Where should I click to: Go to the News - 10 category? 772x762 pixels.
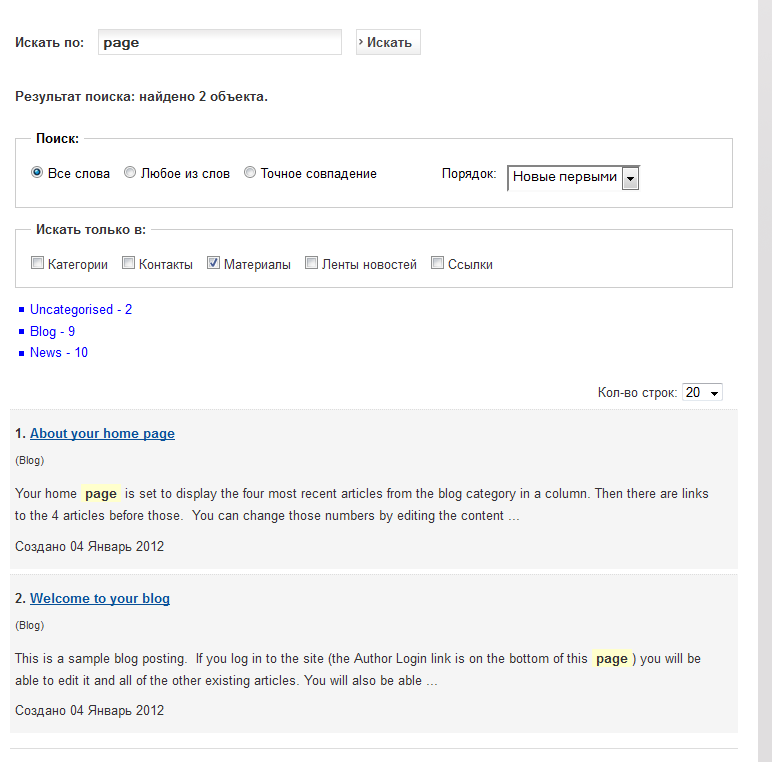(59, 353)
